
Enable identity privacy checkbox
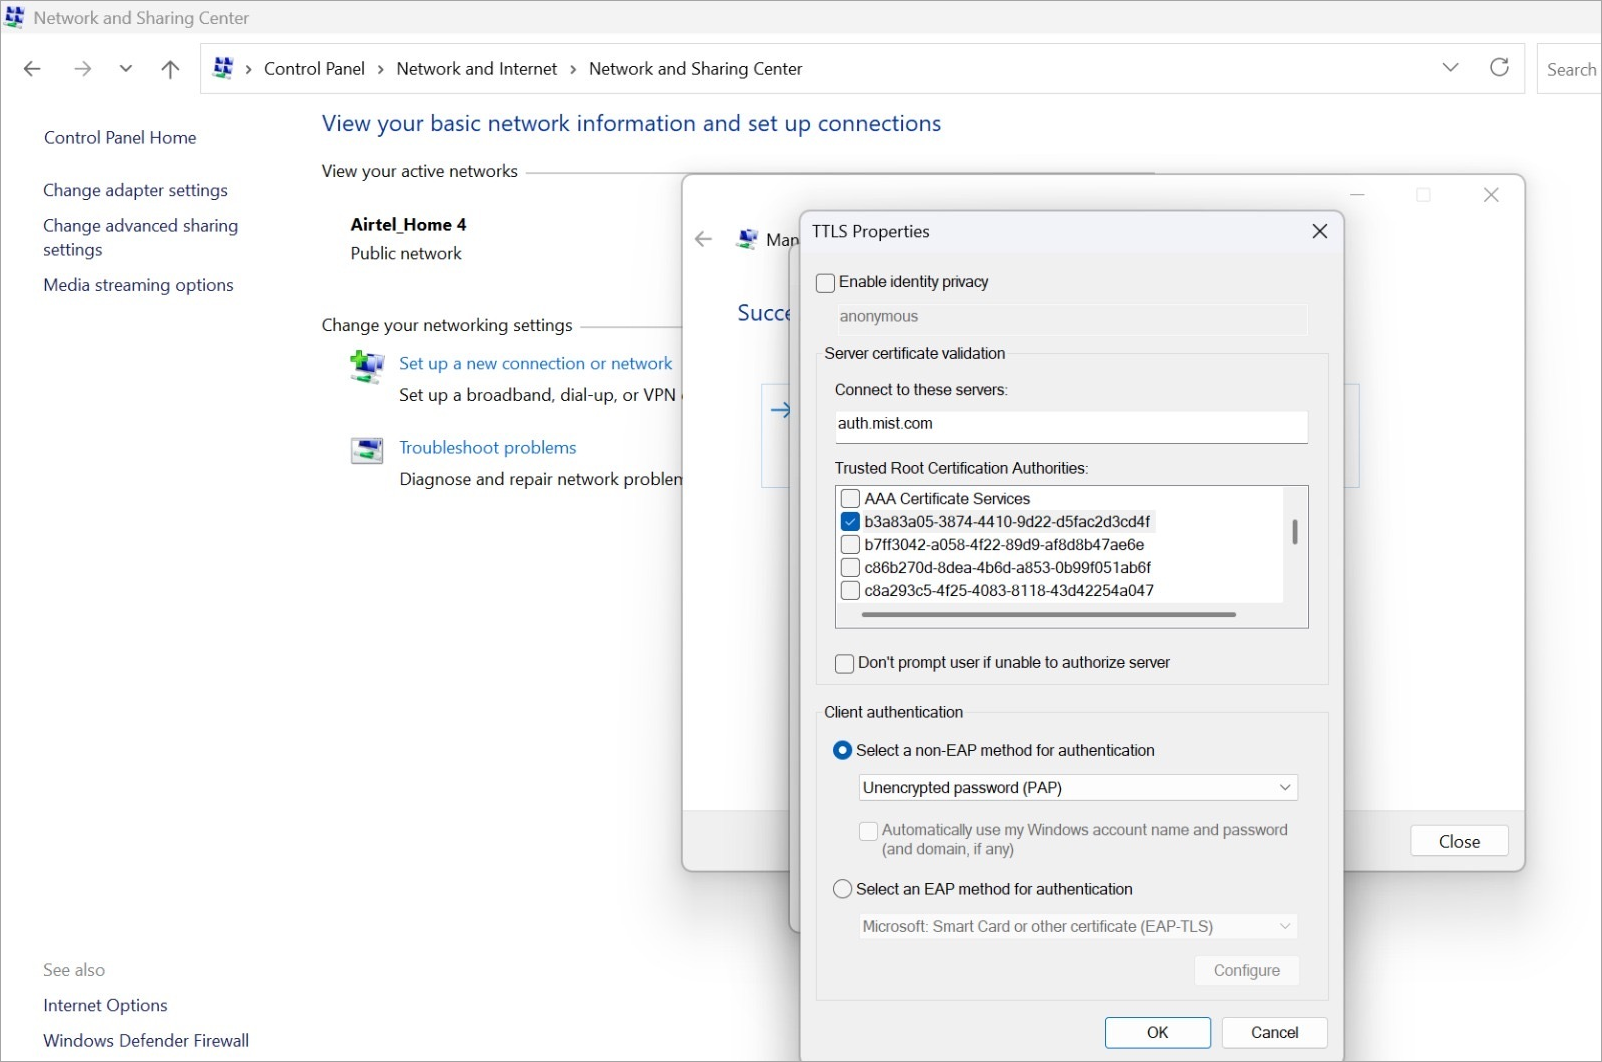pos(826,283)
